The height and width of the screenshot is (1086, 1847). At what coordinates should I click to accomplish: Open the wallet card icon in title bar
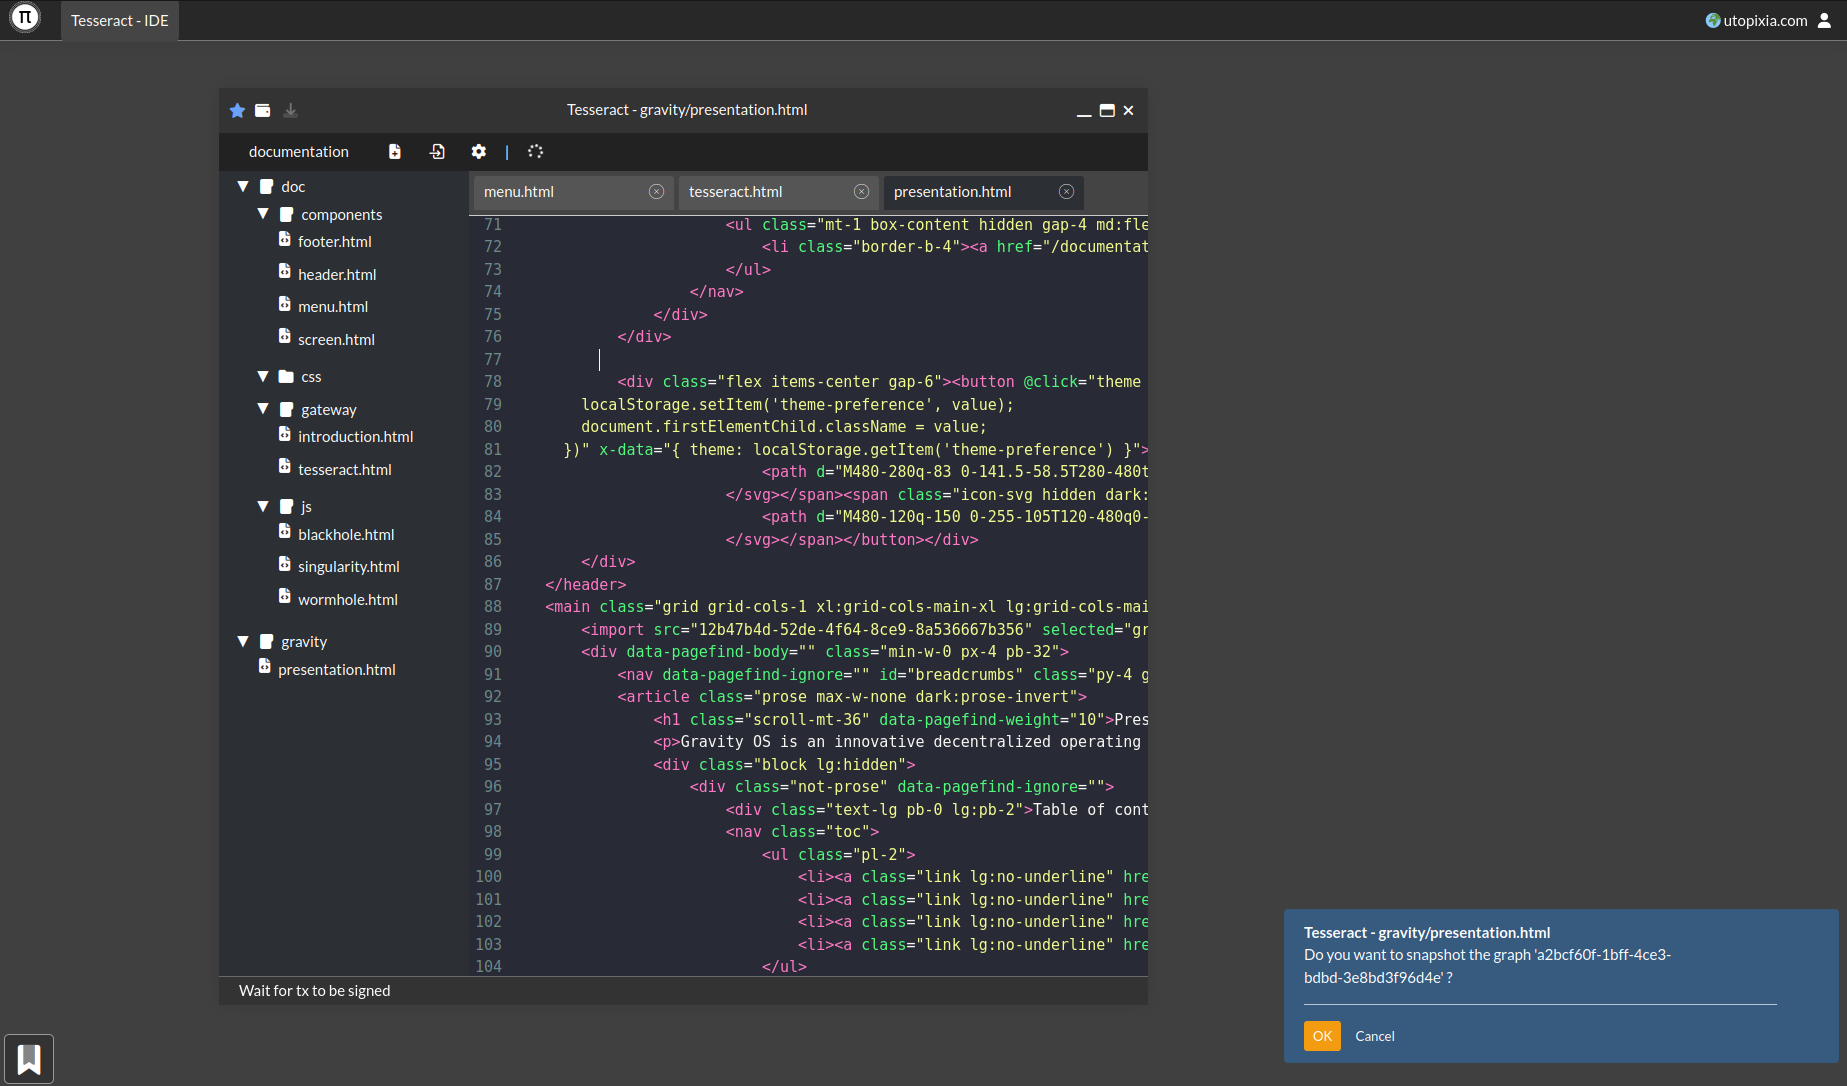point(262,110)
